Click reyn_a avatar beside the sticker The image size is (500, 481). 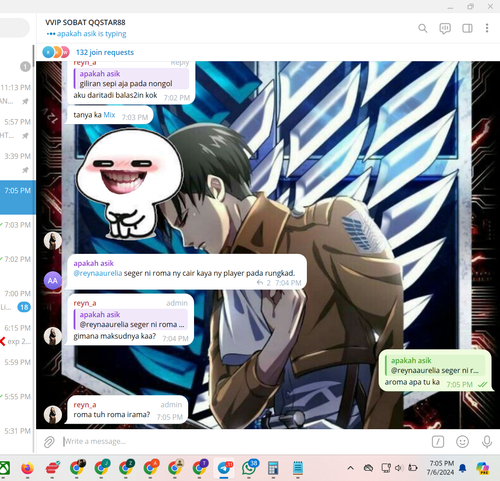[53, 241]
